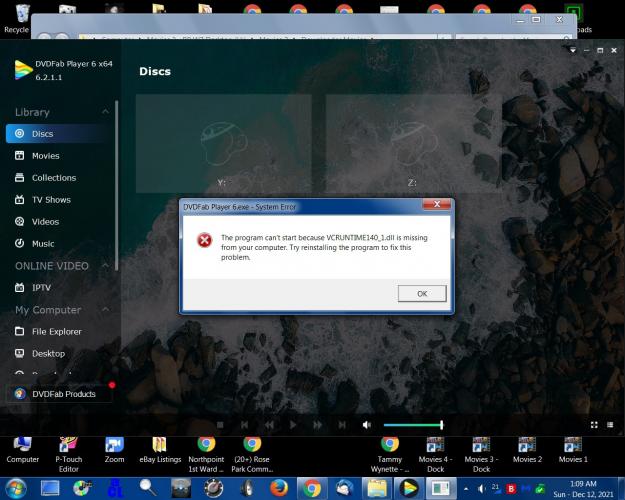
Task: Open Chrome from the taskbar
Action: point(312,488)
